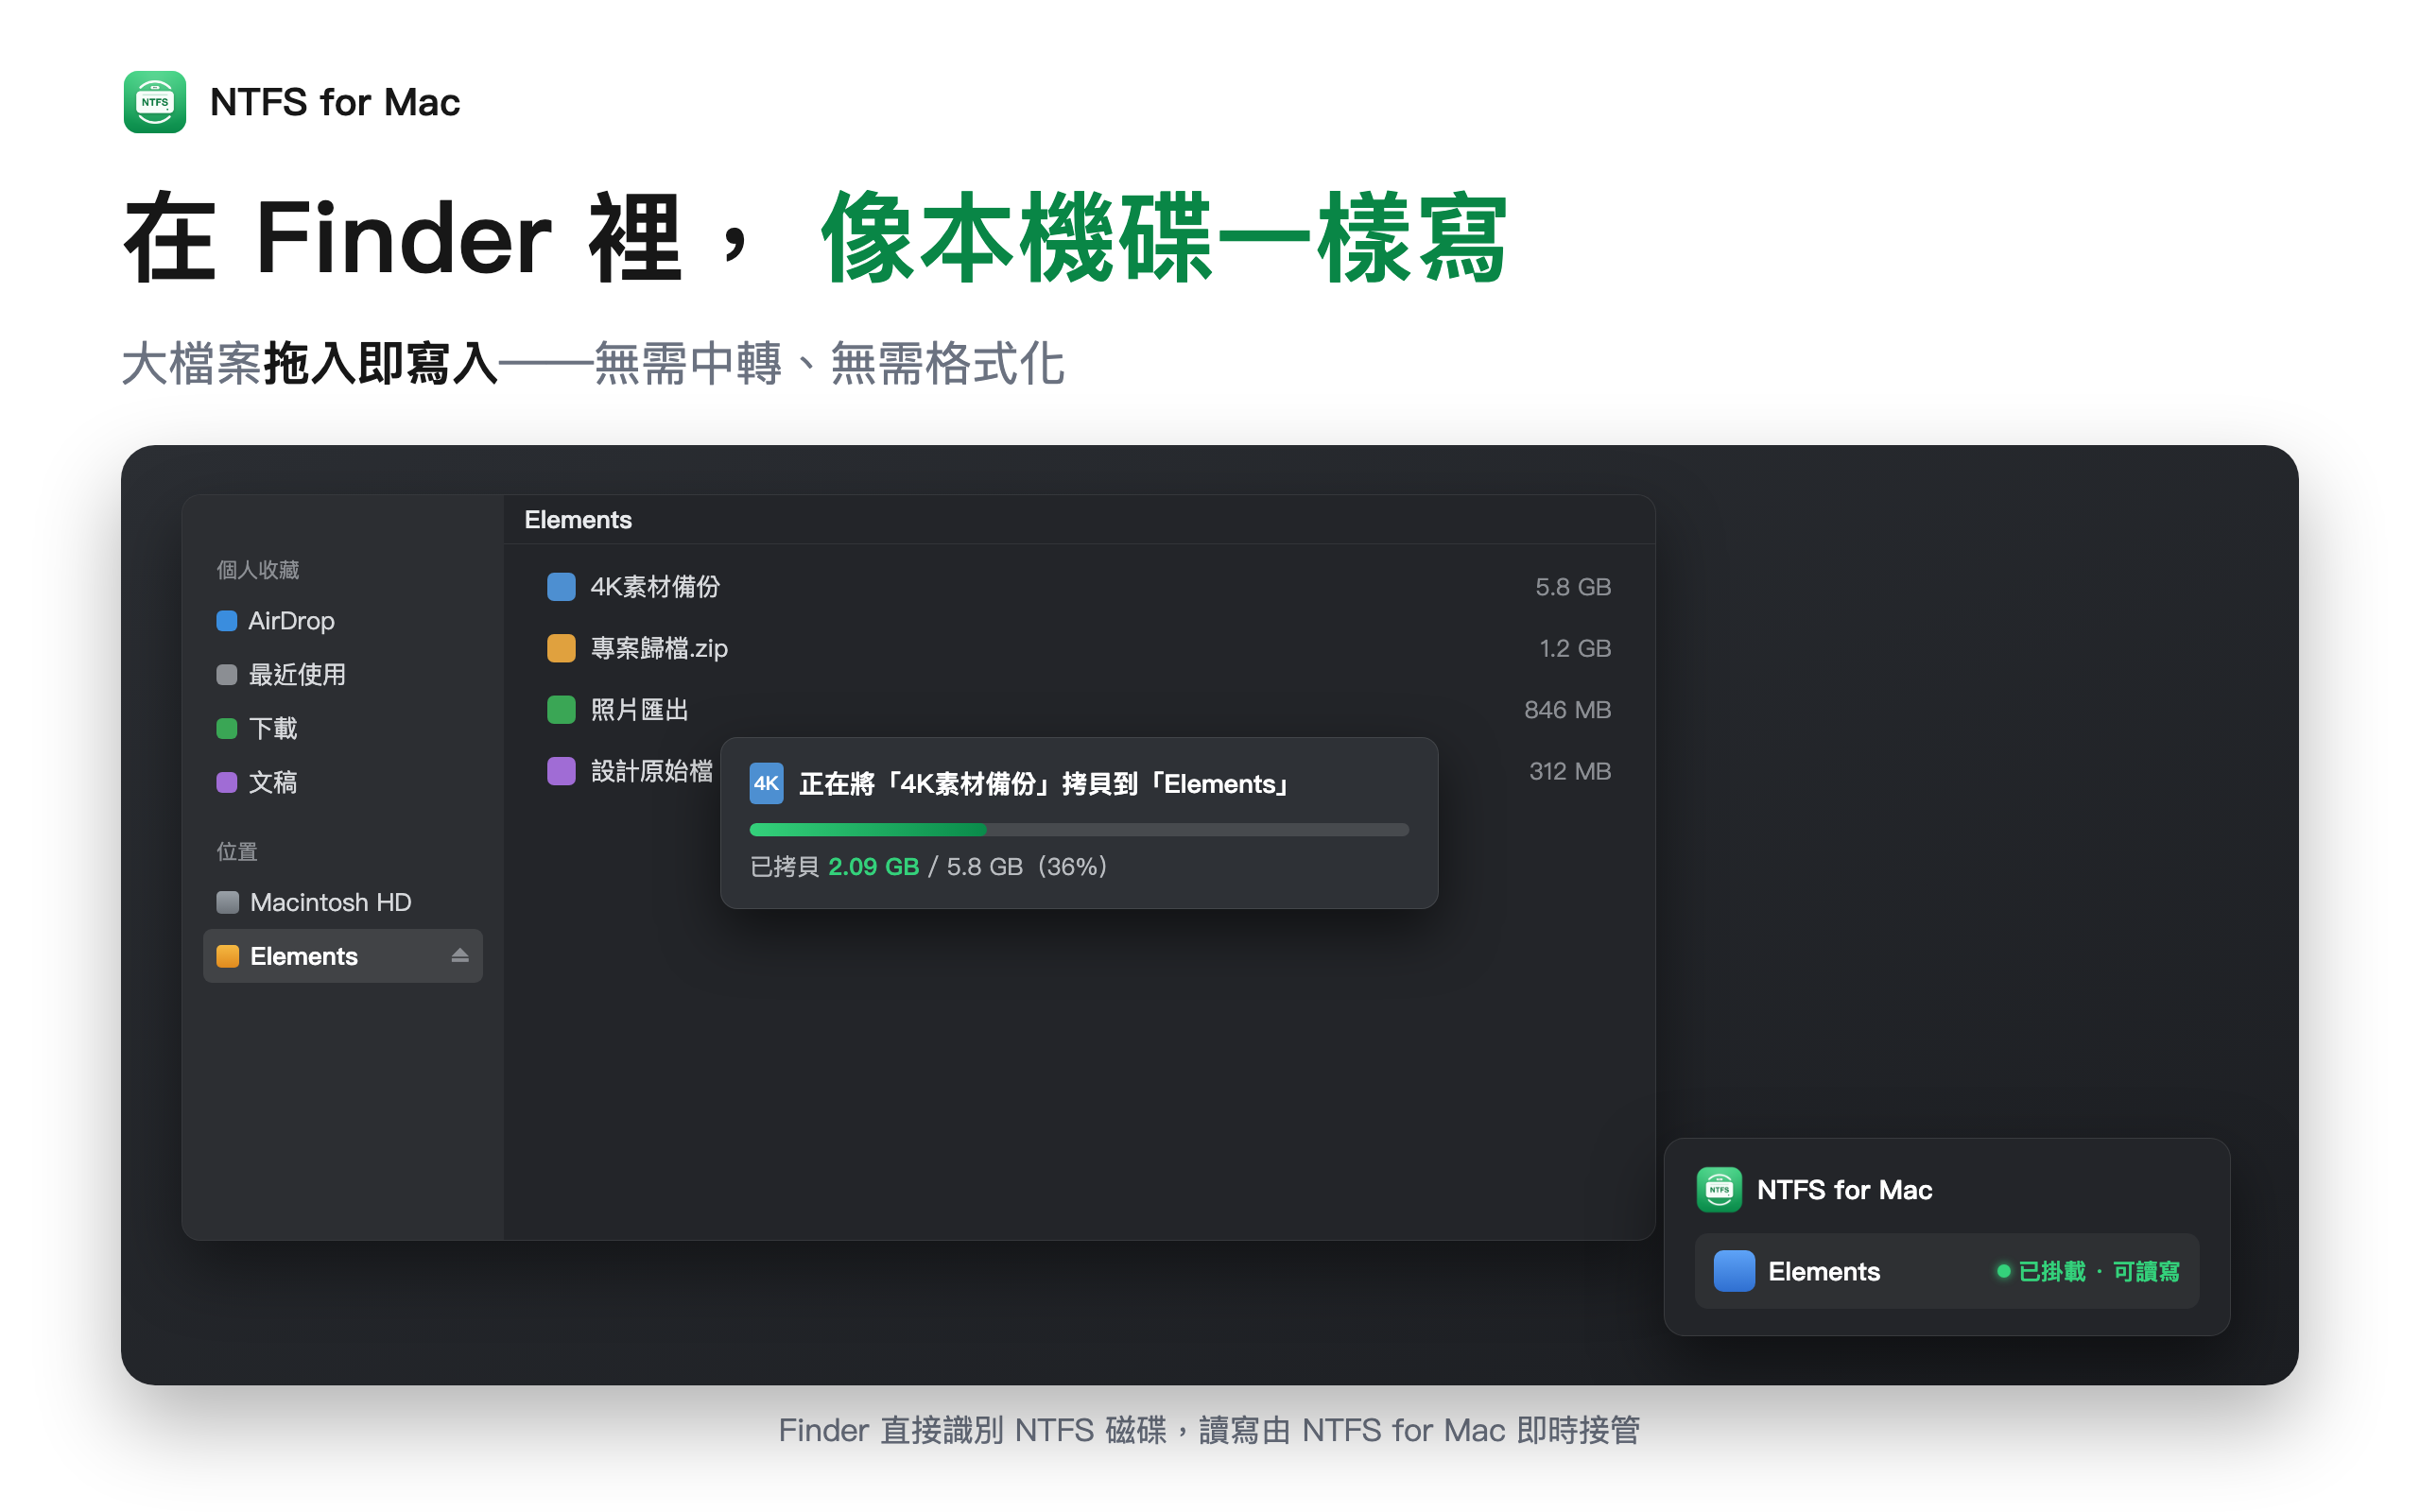The width and height of the screenshot is (2420, 1512).
Task: Select 最近使用 in the sidebar
Action: [x=343, y=675]
